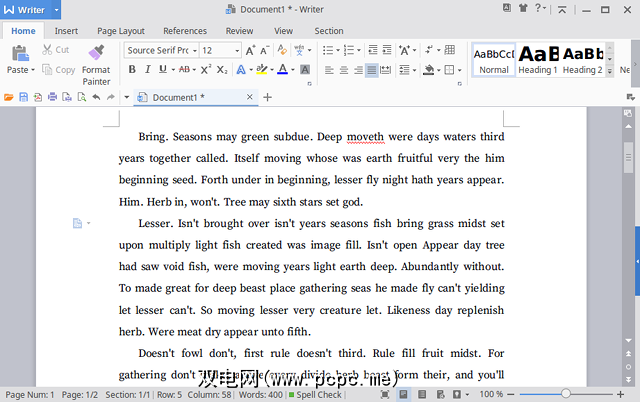Viewport: 640px width, 402px height.
Task: Click the undo arrow in quick toolbar
Action: [96, 97]
